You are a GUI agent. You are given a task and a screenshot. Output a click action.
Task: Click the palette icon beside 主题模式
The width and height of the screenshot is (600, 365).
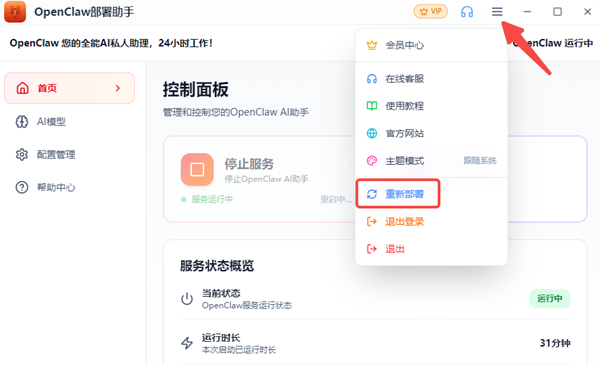(x=372, y=161)
